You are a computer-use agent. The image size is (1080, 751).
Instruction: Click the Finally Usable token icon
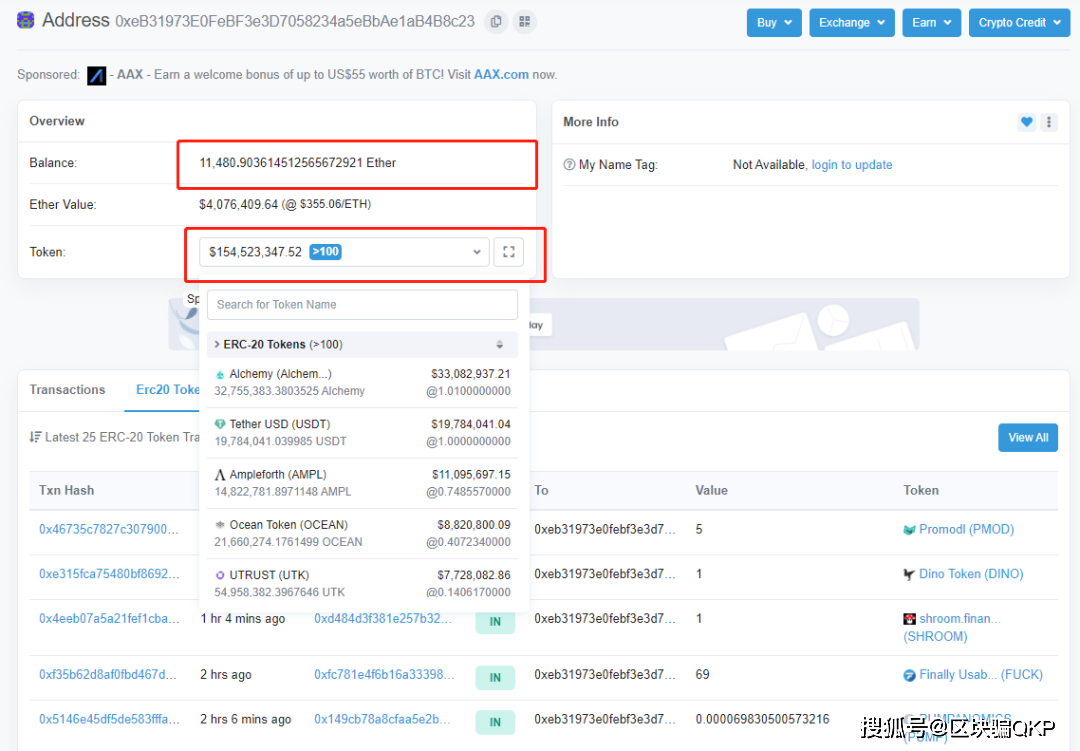909,675
